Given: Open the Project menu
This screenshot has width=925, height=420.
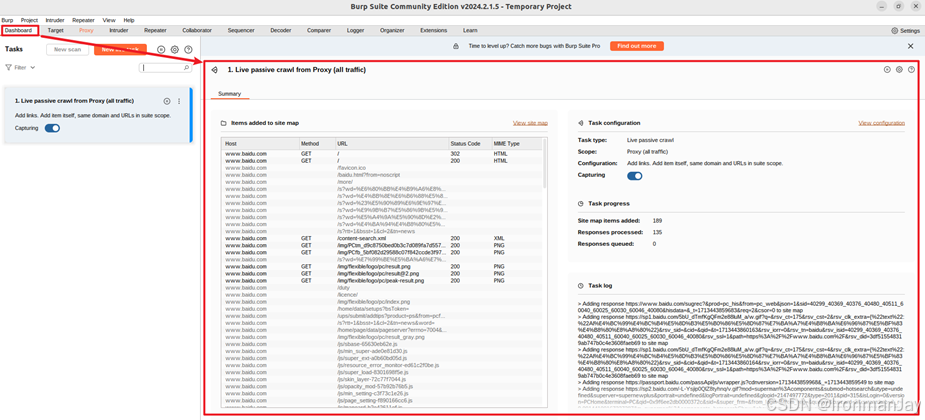Looking at the screenshot, I should pos(29,20).
